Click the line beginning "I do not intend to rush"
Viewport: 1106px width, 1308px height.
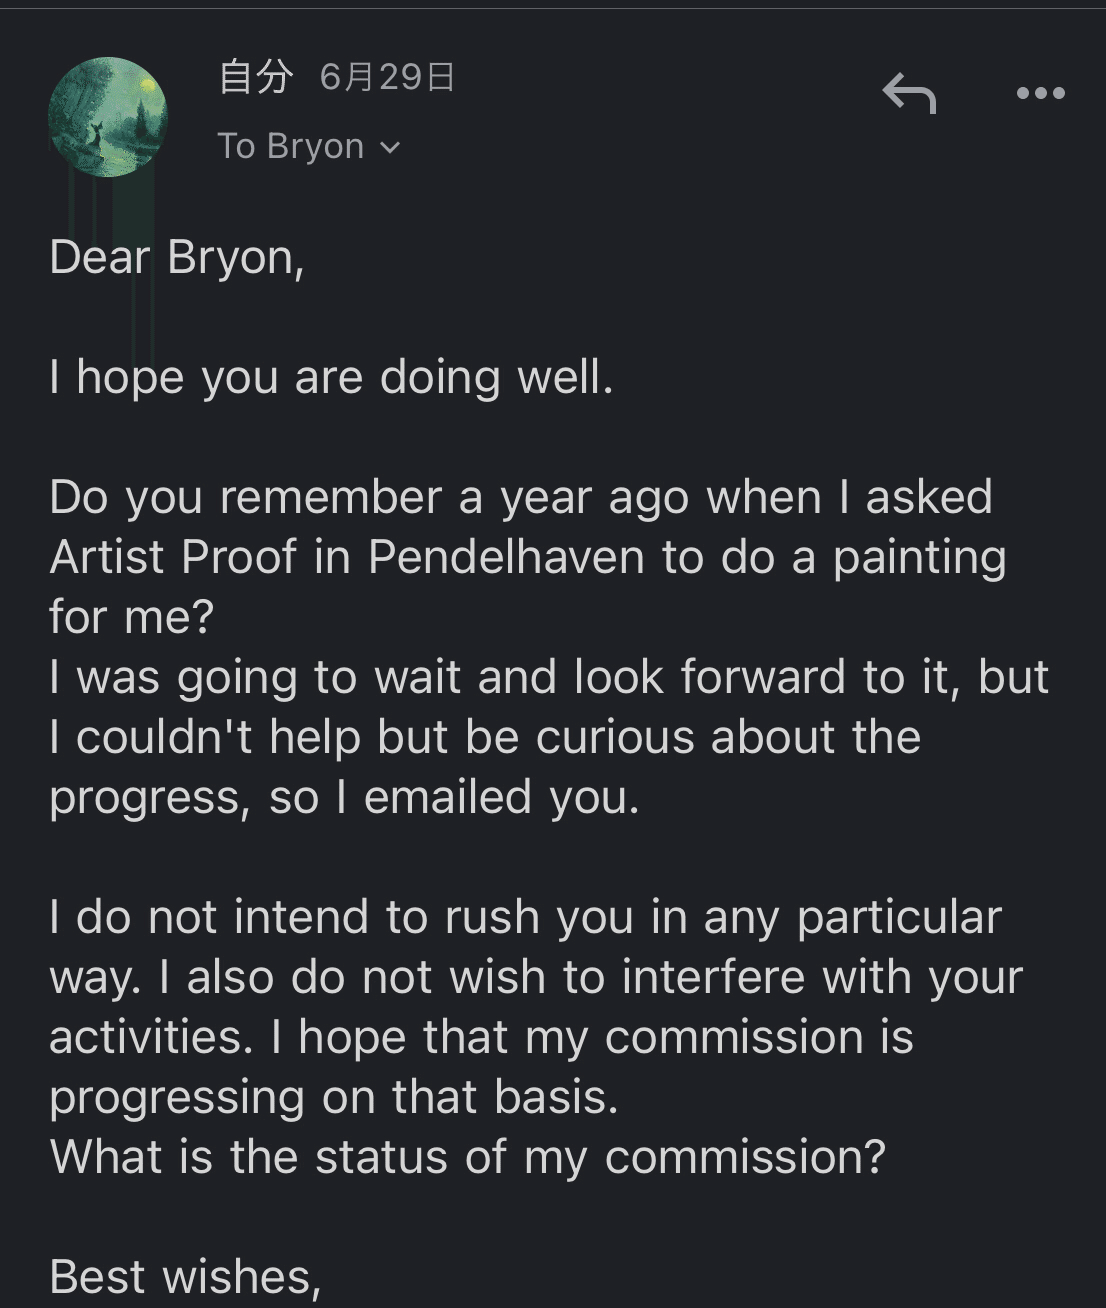526,917
